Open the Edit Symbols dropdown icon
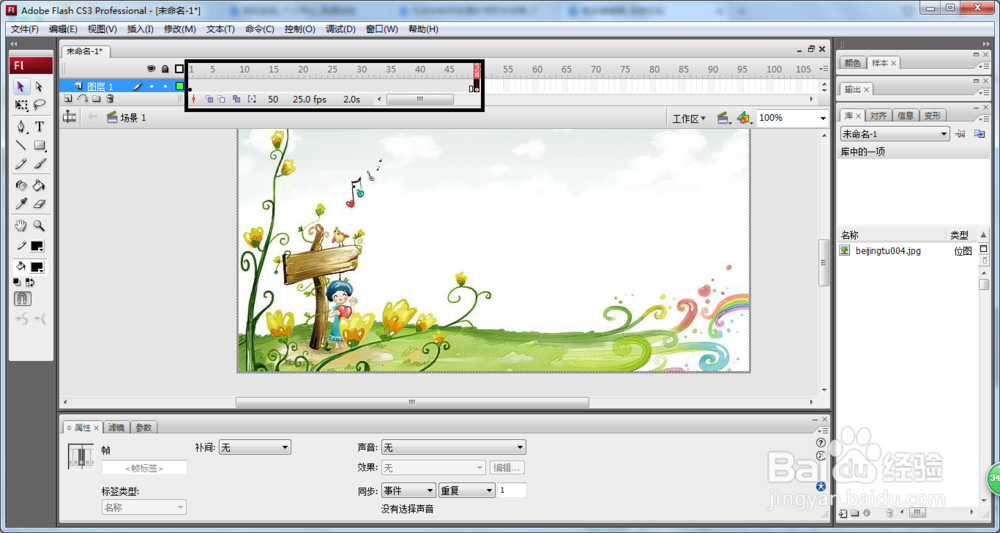 pyautogui.click(x=744, y=118)
